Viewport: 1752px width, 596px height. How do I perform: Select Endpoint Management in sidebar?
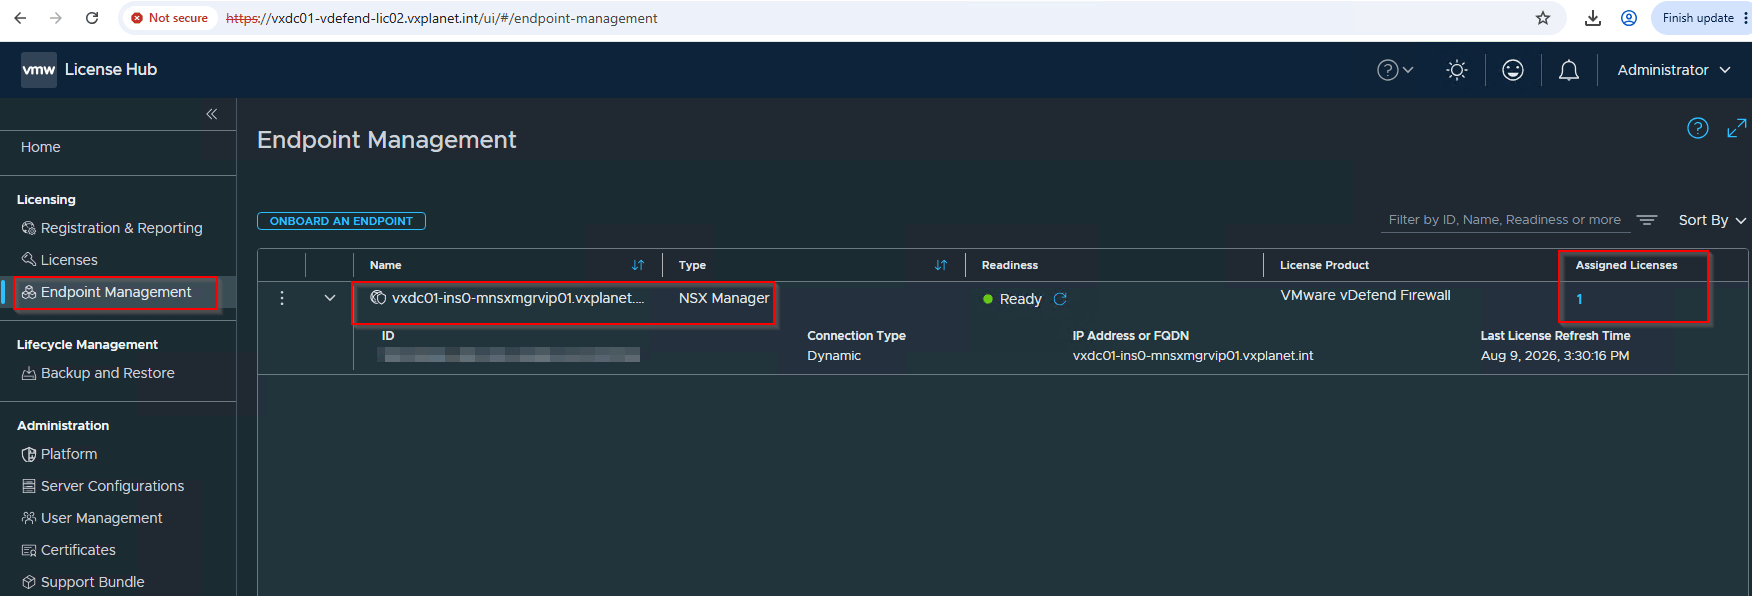[118, 292]
